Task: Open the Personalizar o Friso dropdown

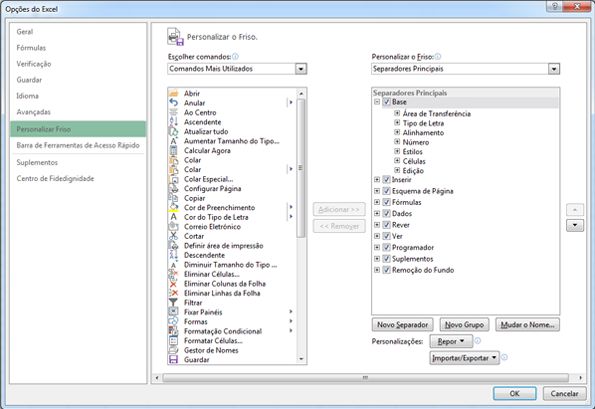Action: (554, 69)
